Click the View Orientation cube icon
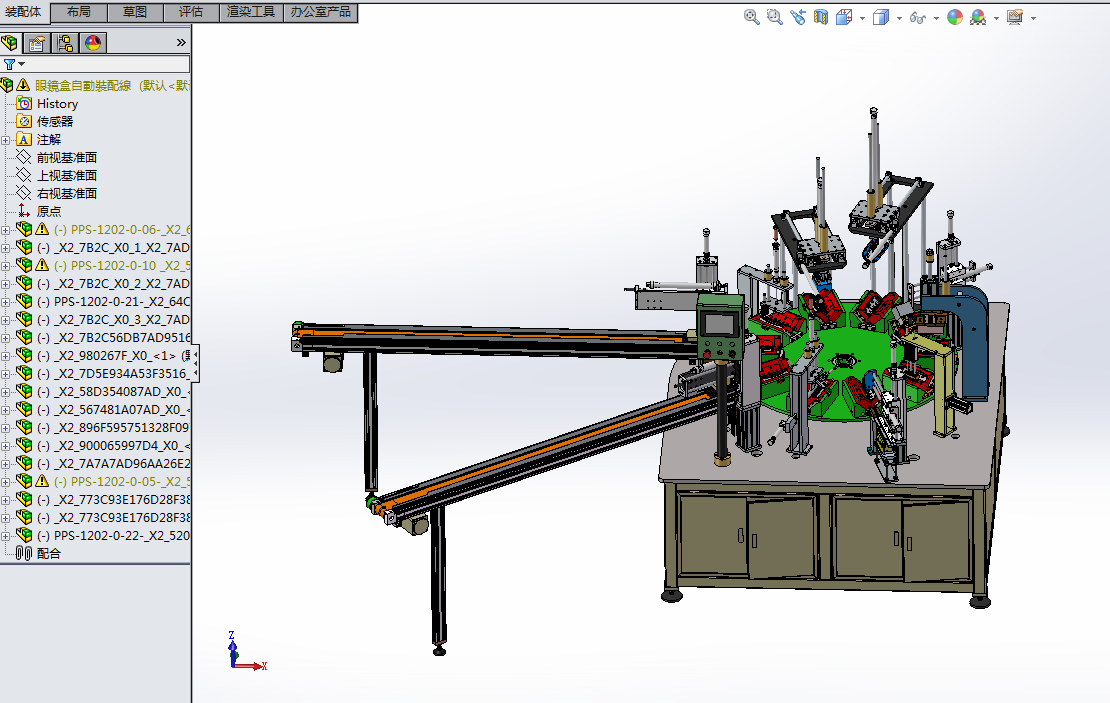 point(844,17)
